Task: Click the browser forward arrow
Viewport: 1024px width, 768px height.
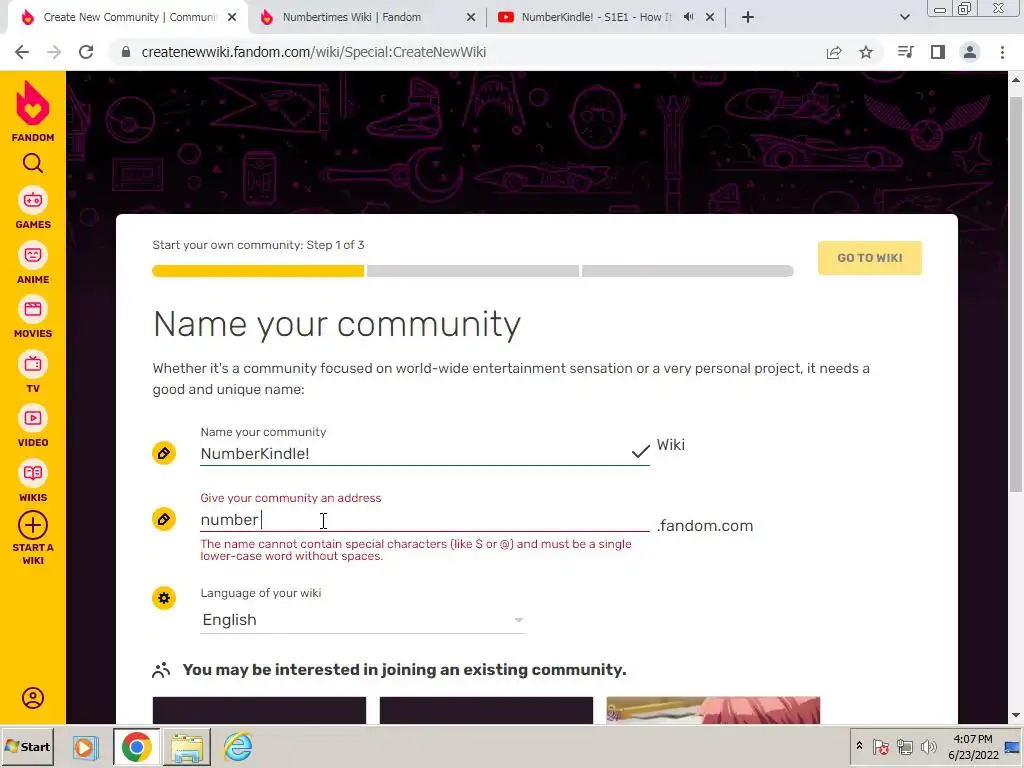Action: (x=54, y=52)
